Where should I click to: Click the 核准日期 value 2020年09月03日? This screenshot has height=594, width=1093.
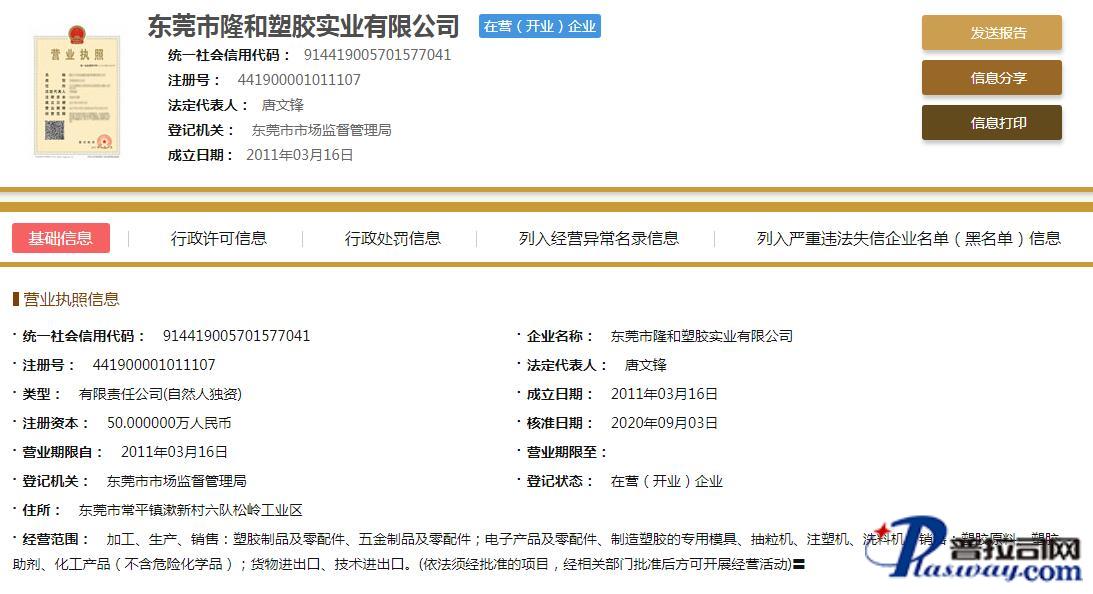click(x=664, y=423)
